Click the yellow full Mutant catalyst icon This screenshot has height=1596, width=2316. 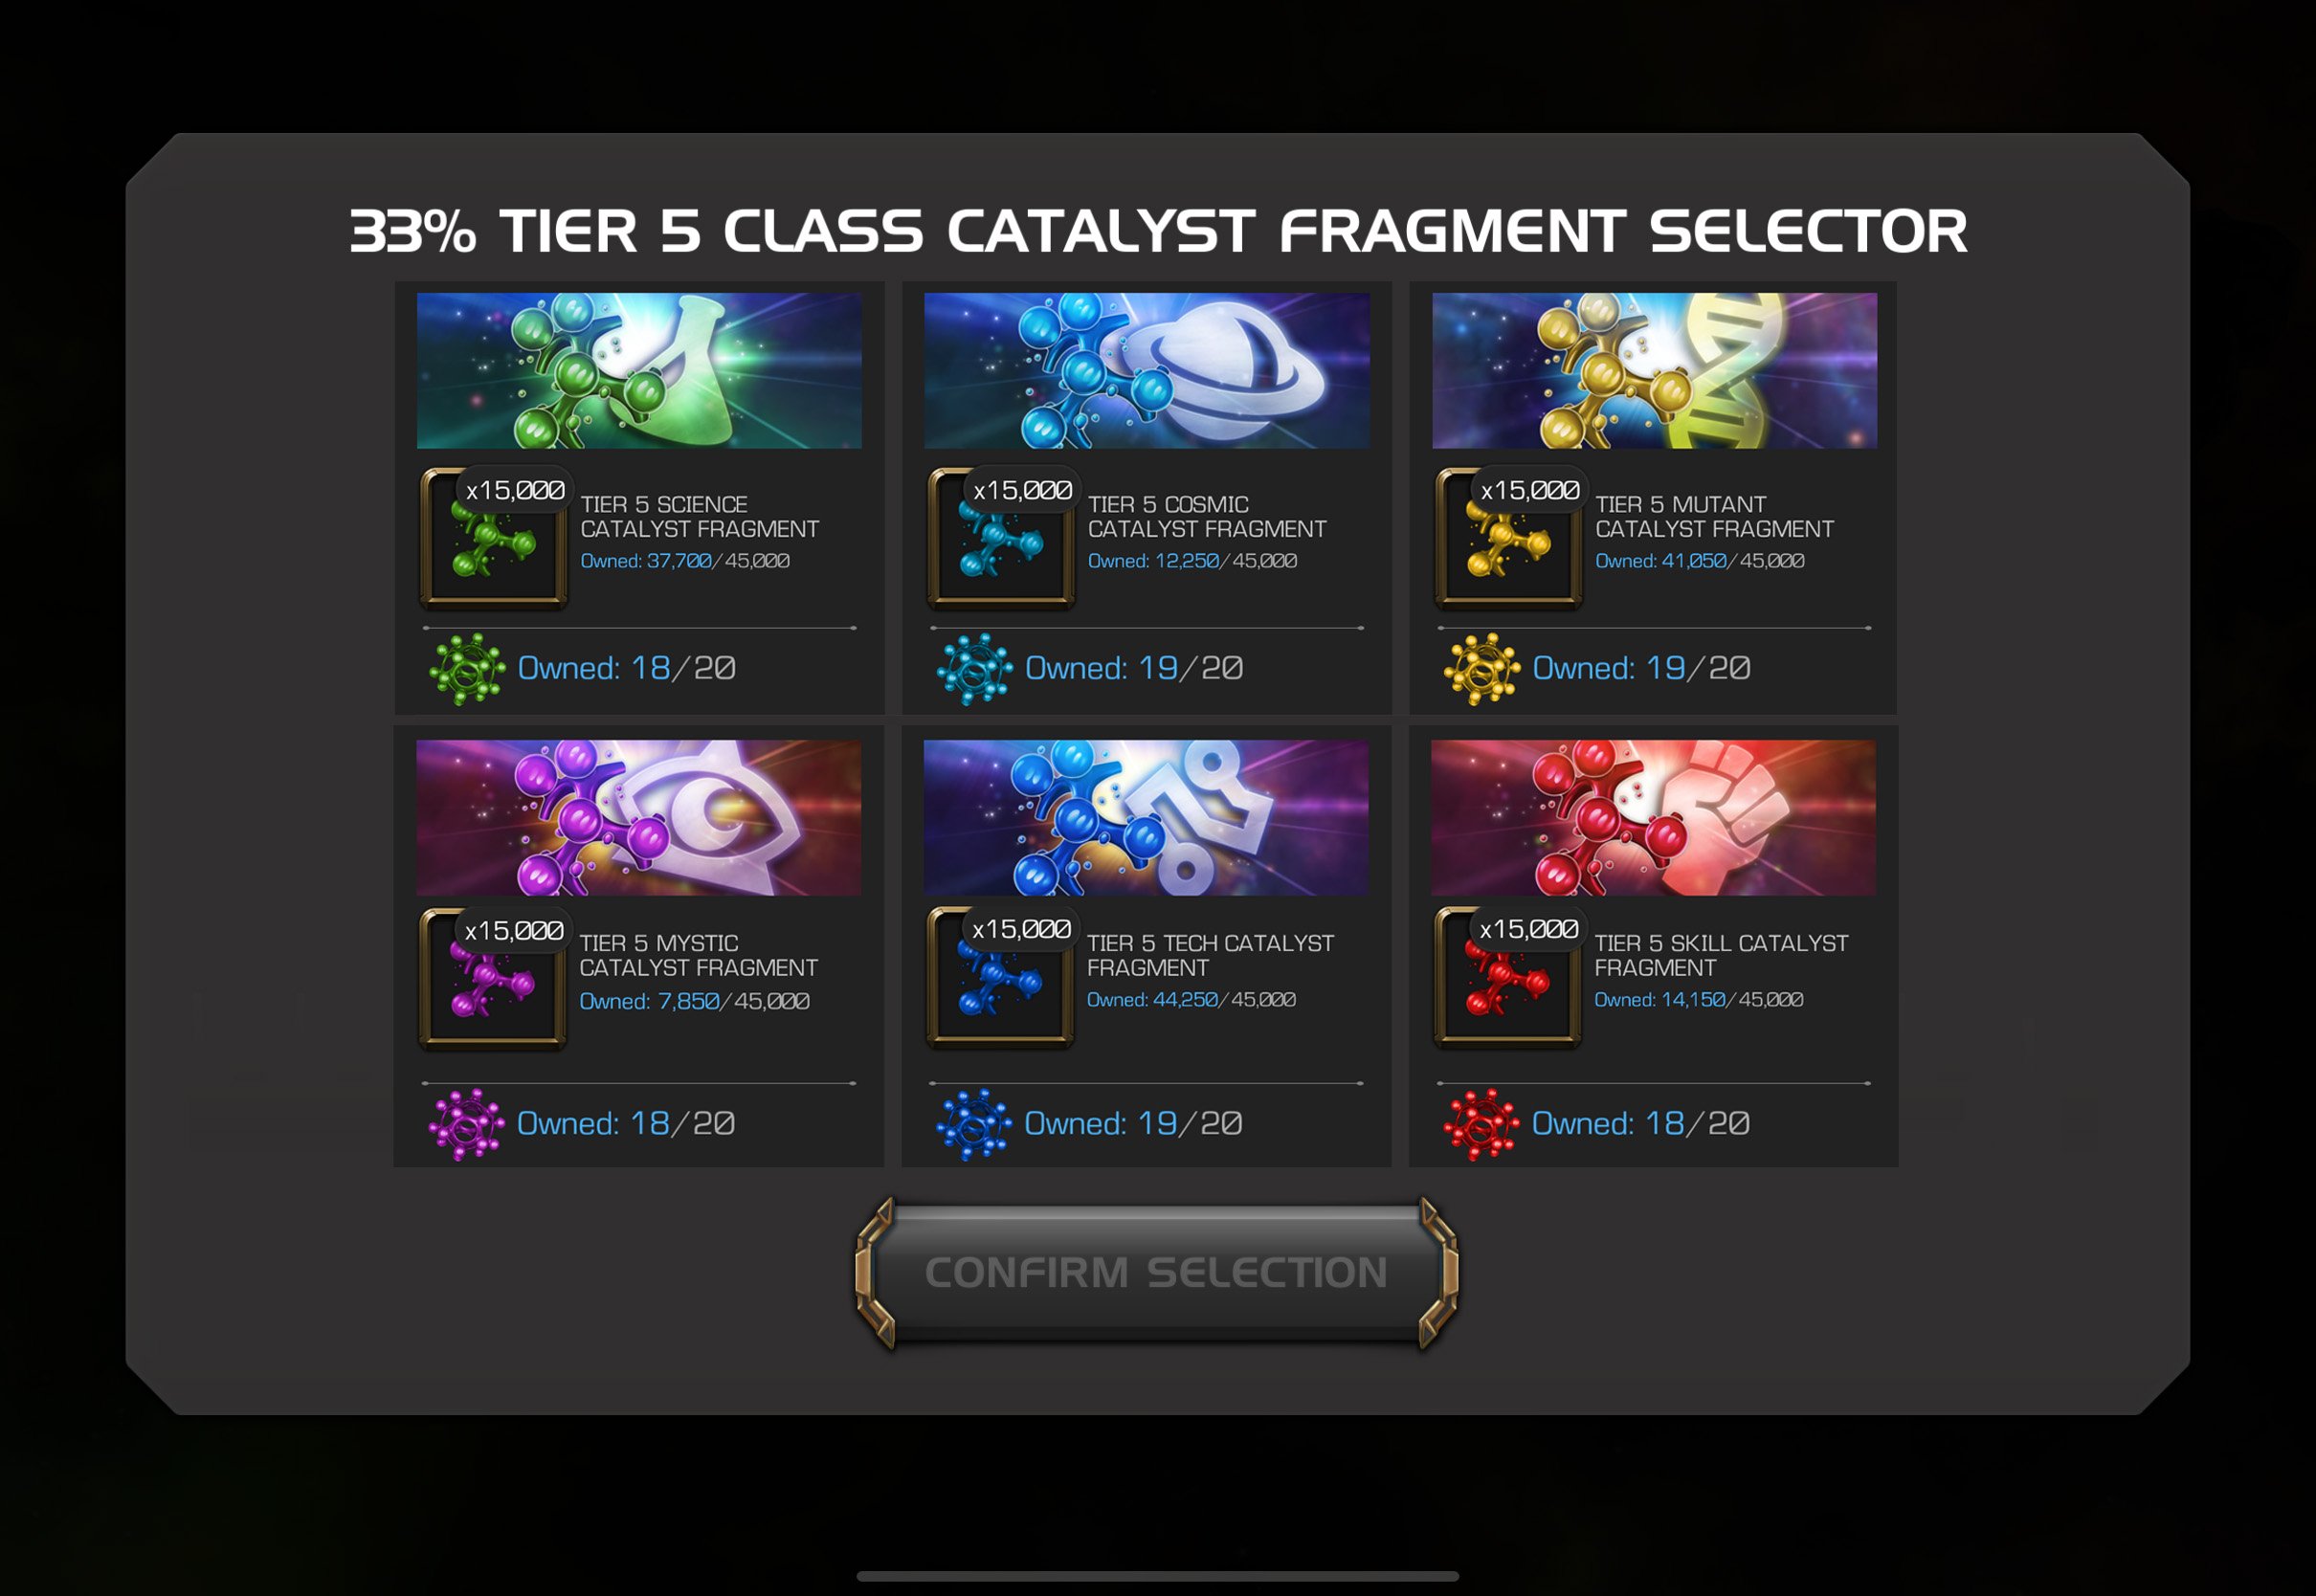pyautogui.click(x=1482, y=669)
